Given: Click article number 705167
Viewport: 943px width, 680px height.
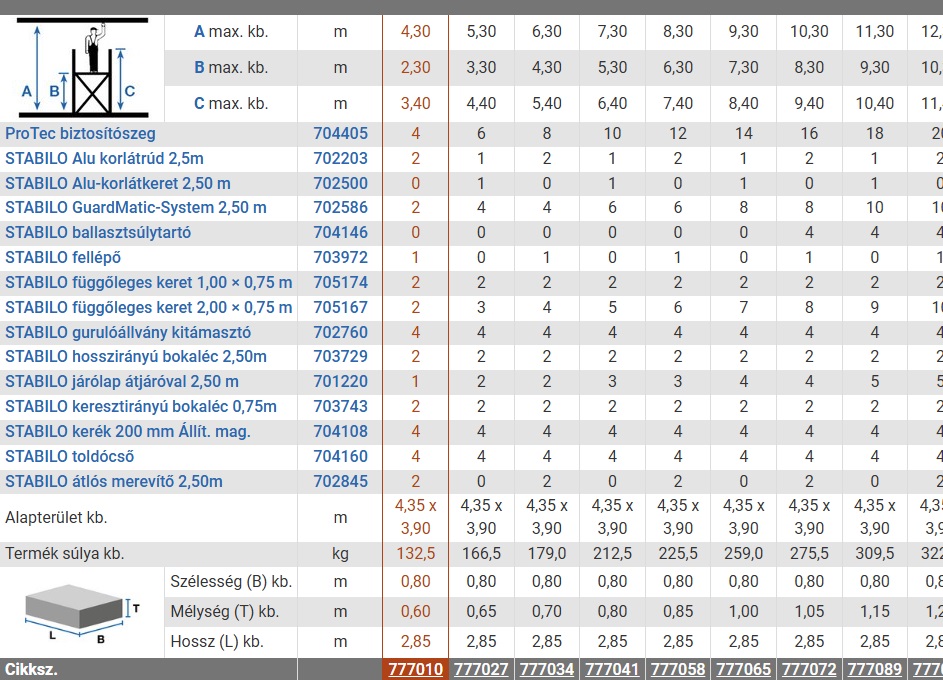Looking at the screenshot, I should (x=340, y=308).
